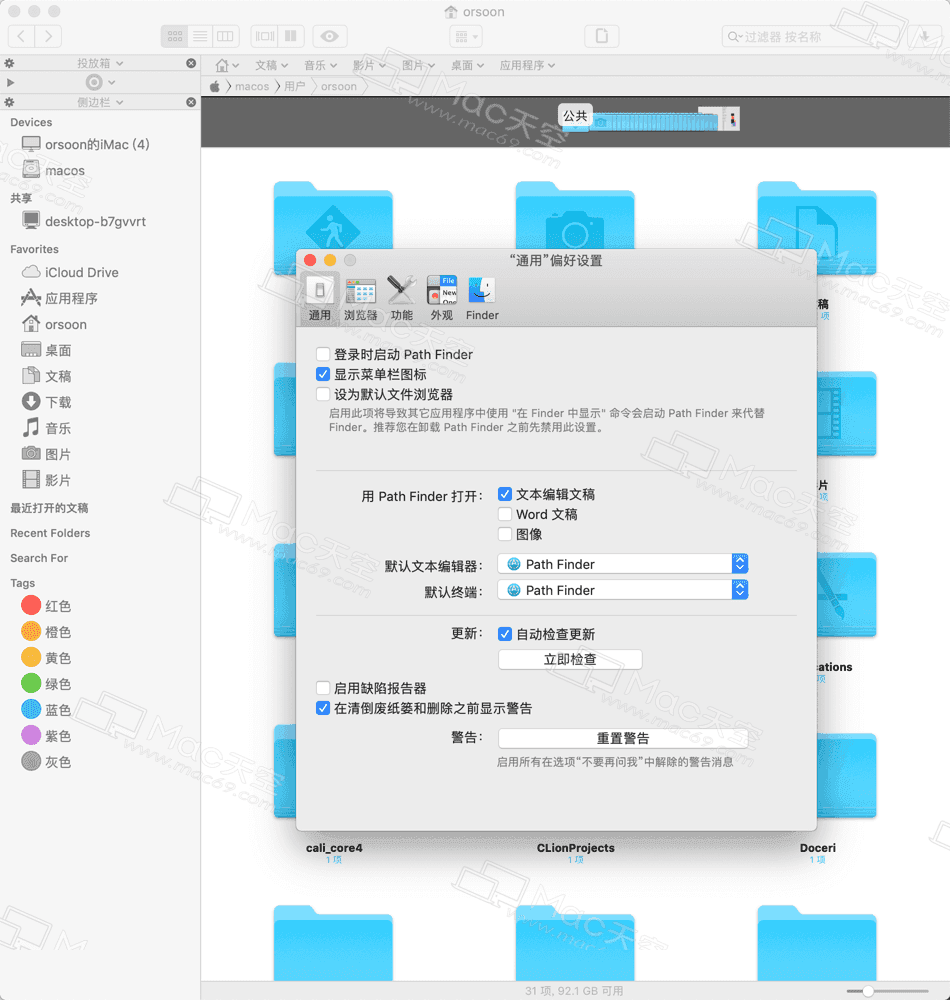Check the Word 文稿 checkbox
Viewport: 950px width, 1000px height.
pos(505,514)
